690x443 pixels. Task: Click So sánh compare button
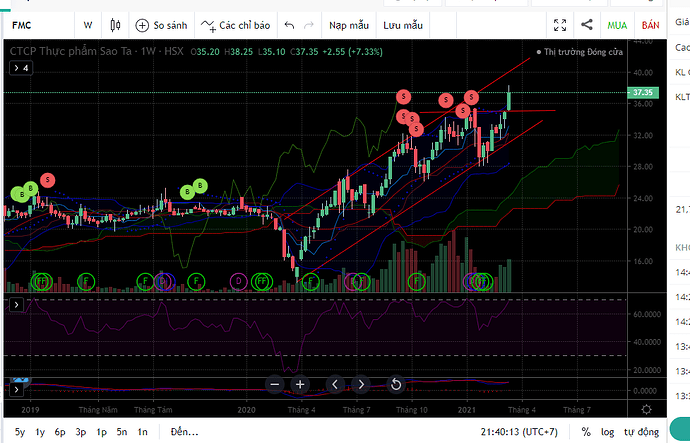pyautogui.click(x=161, y=25)
